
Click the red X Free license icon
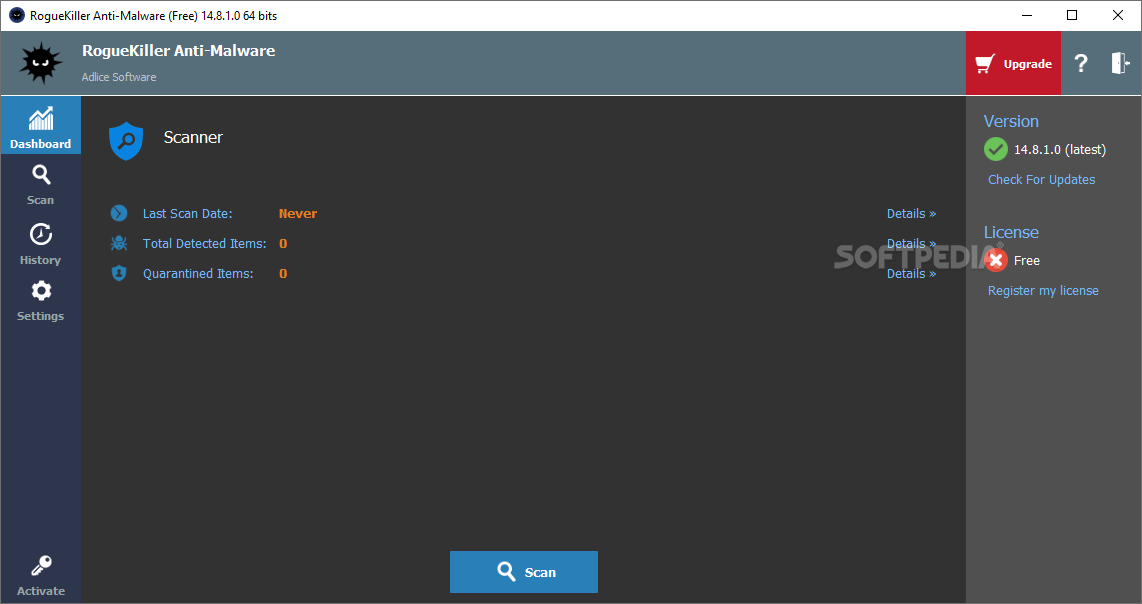(996, 260)
